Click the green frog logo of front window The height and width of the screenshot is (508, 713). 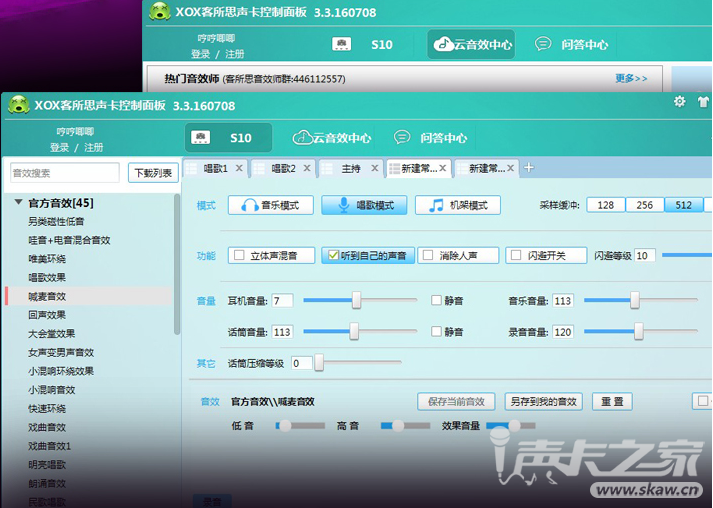tap(19, 105)
